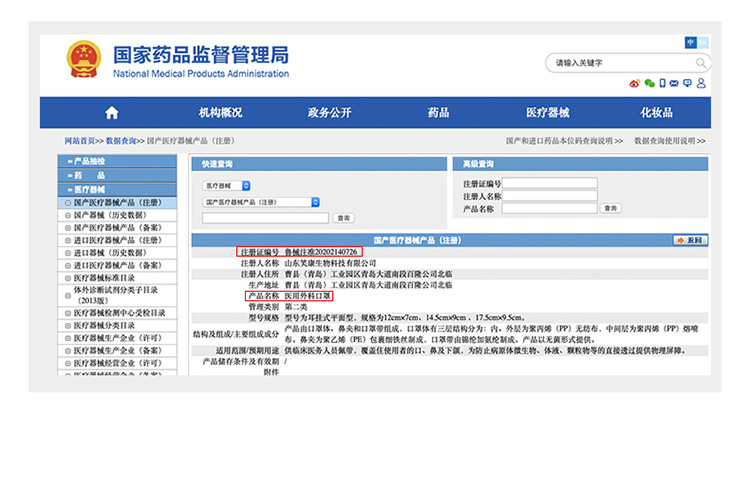Select 进口医疗器械产品（注册） sidebar item
The image size is (750, 479).
coord(117,240)
